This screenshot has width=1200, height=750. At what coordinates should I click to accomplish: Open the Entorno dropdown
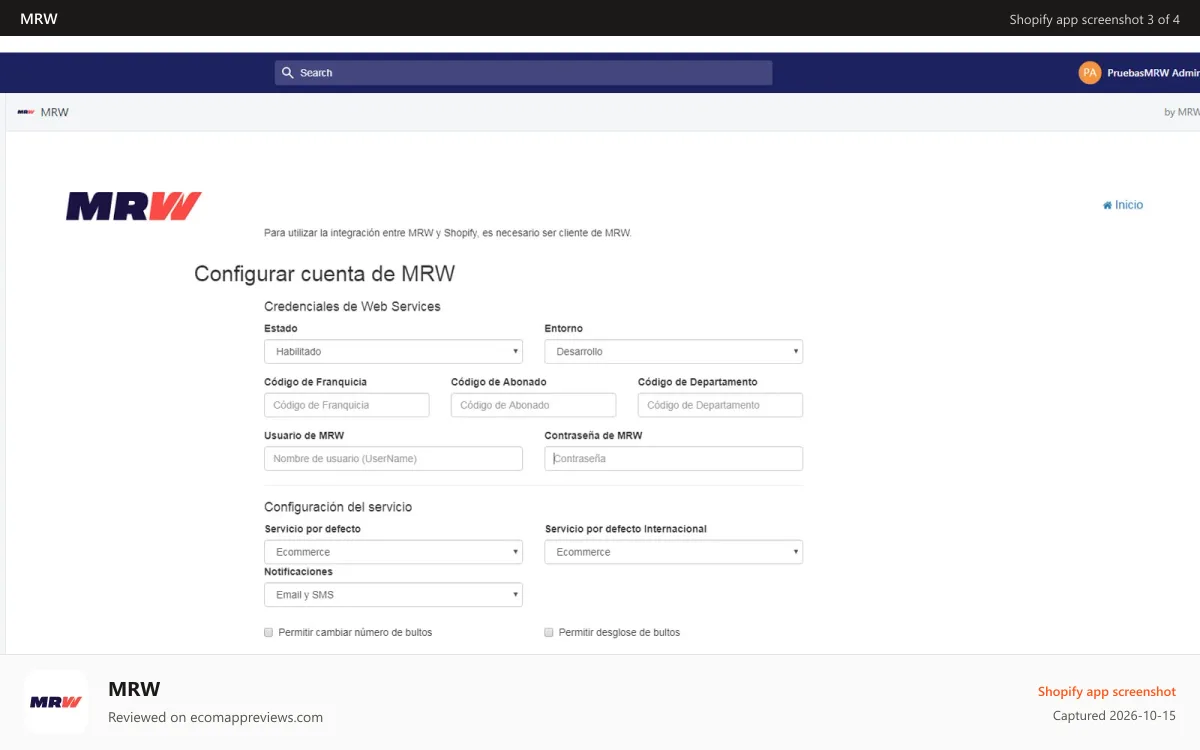click(x=673, y=352)
